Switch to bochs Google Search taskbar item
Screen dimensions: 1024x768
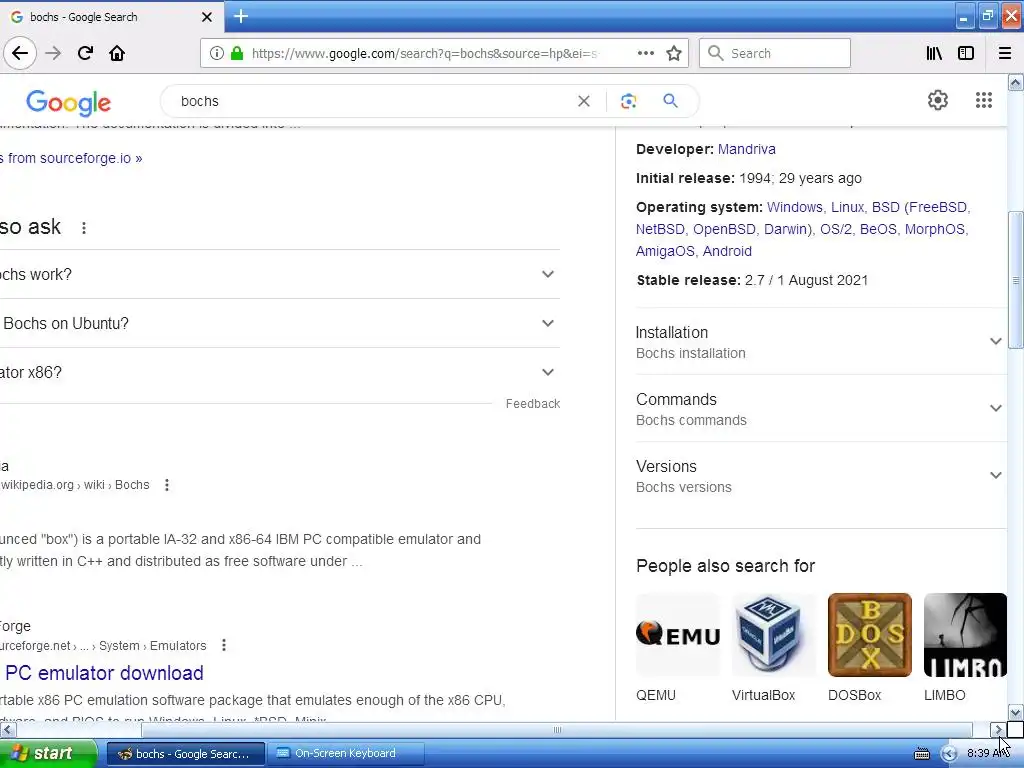coord(186,754)
